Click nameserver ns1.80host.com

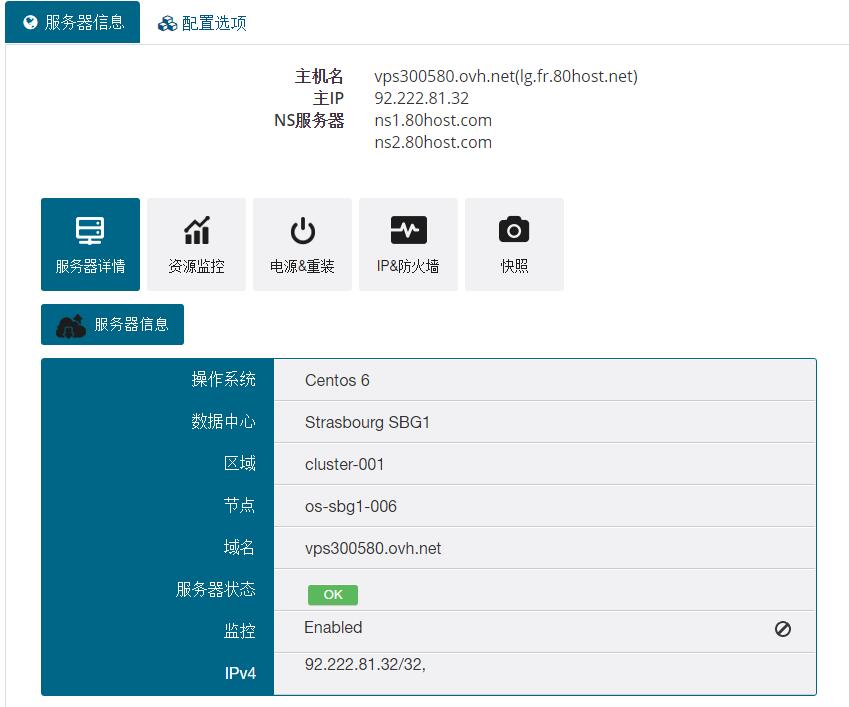click(433, 120)
